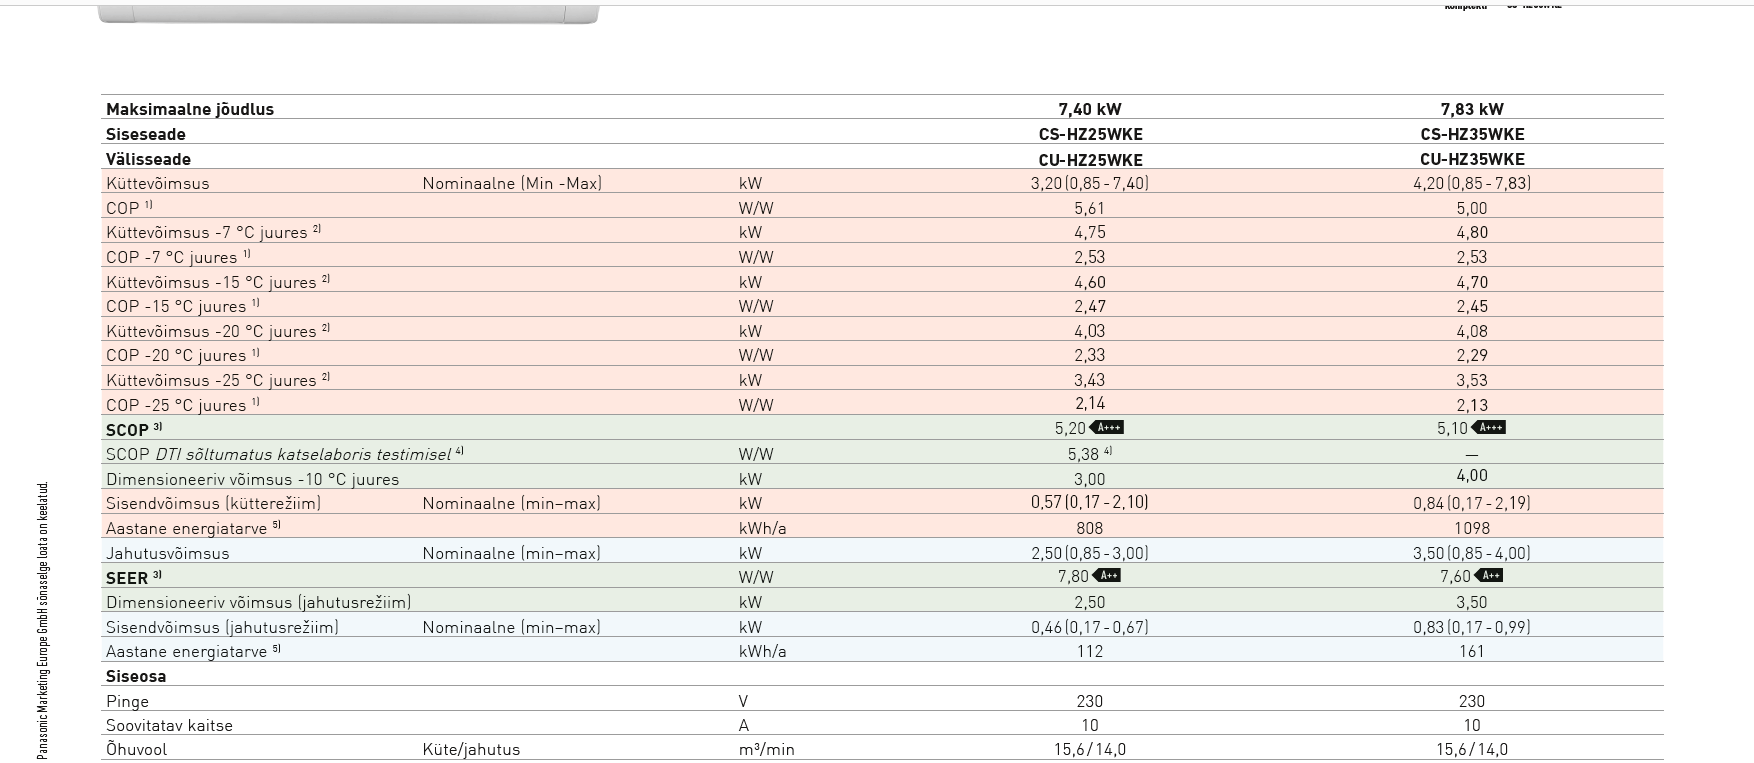Click the COP -15 °C value 2,45
Viewport: 1754px width, 763px height.
tap(1472, 306)
